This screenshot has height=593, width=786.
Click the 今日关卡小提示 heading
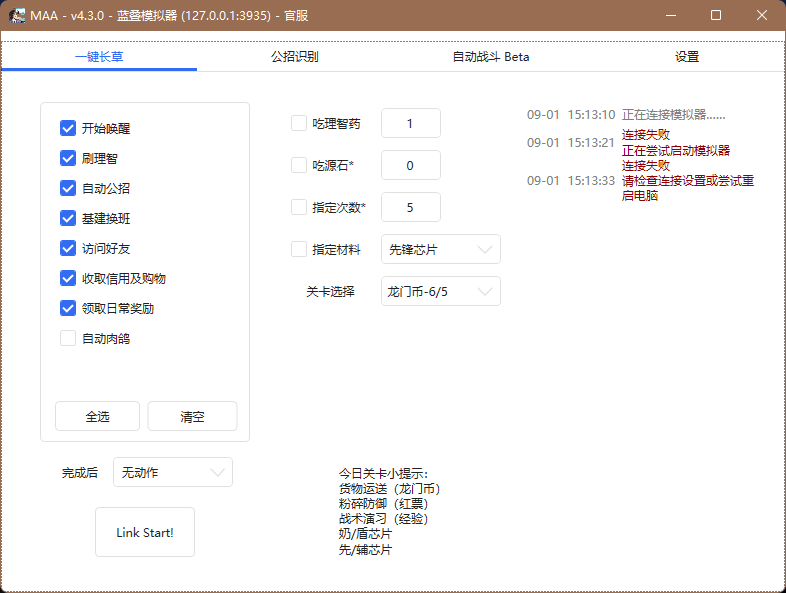383,474
